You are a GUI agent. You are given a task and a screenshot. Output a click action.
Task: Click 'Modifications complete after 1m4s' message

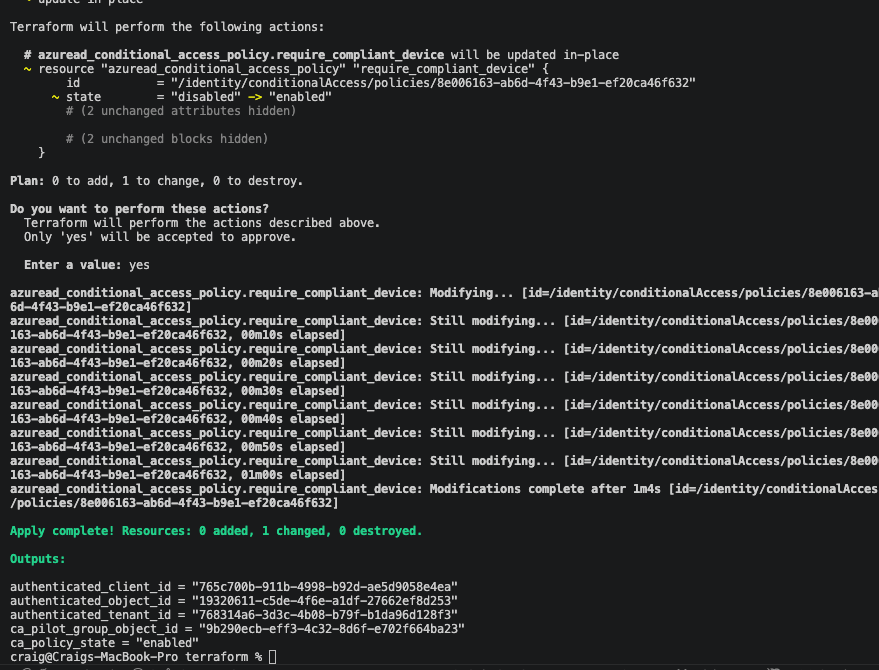tap(545, 489)
